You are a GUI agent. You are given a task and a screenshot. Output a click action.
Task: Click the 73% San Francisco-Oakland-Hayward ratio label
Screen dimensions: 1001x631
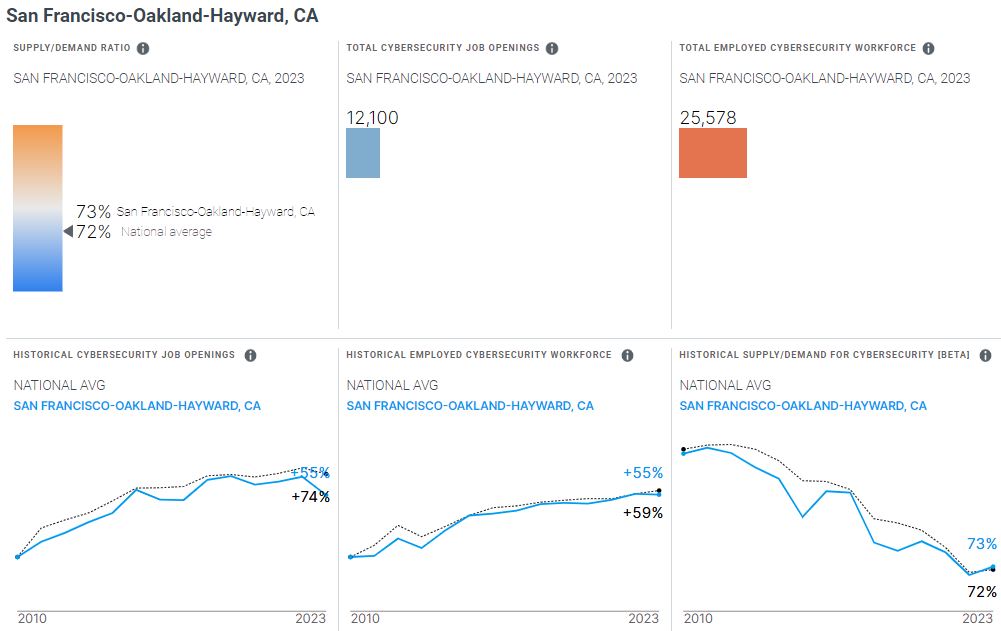pyautogui.click(x=94, y=212)
